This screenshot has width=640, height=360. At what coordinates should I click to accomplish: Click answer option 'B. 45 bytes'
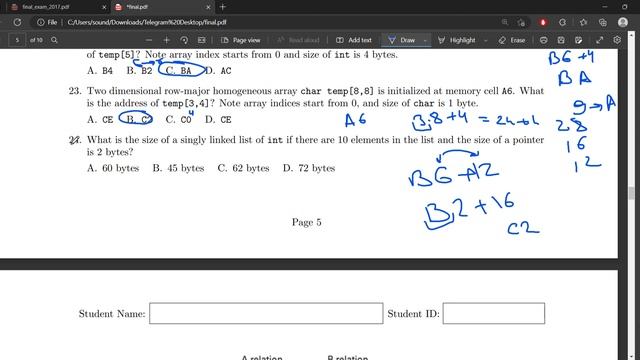coord(178,168)
